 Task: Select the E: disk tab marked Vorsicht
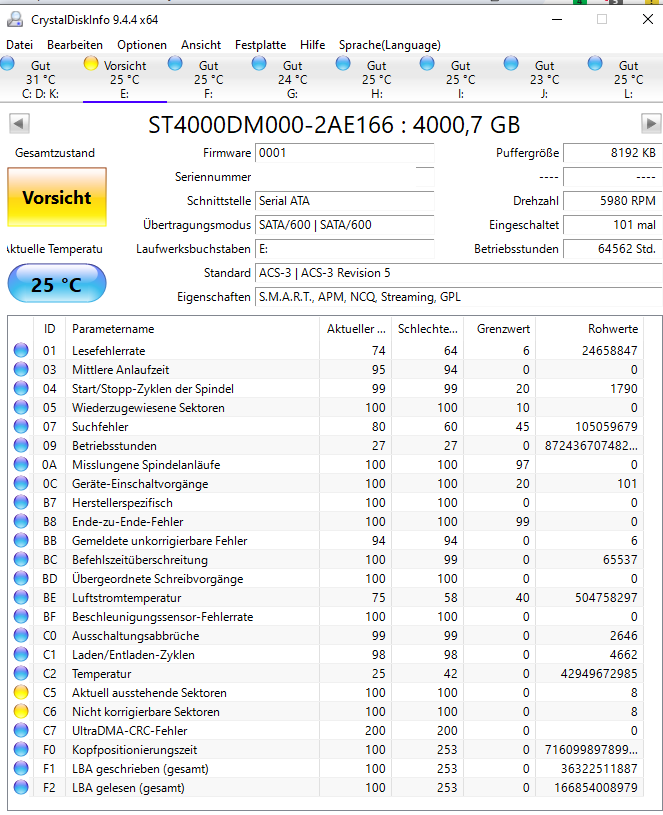(x=125, y=80)
